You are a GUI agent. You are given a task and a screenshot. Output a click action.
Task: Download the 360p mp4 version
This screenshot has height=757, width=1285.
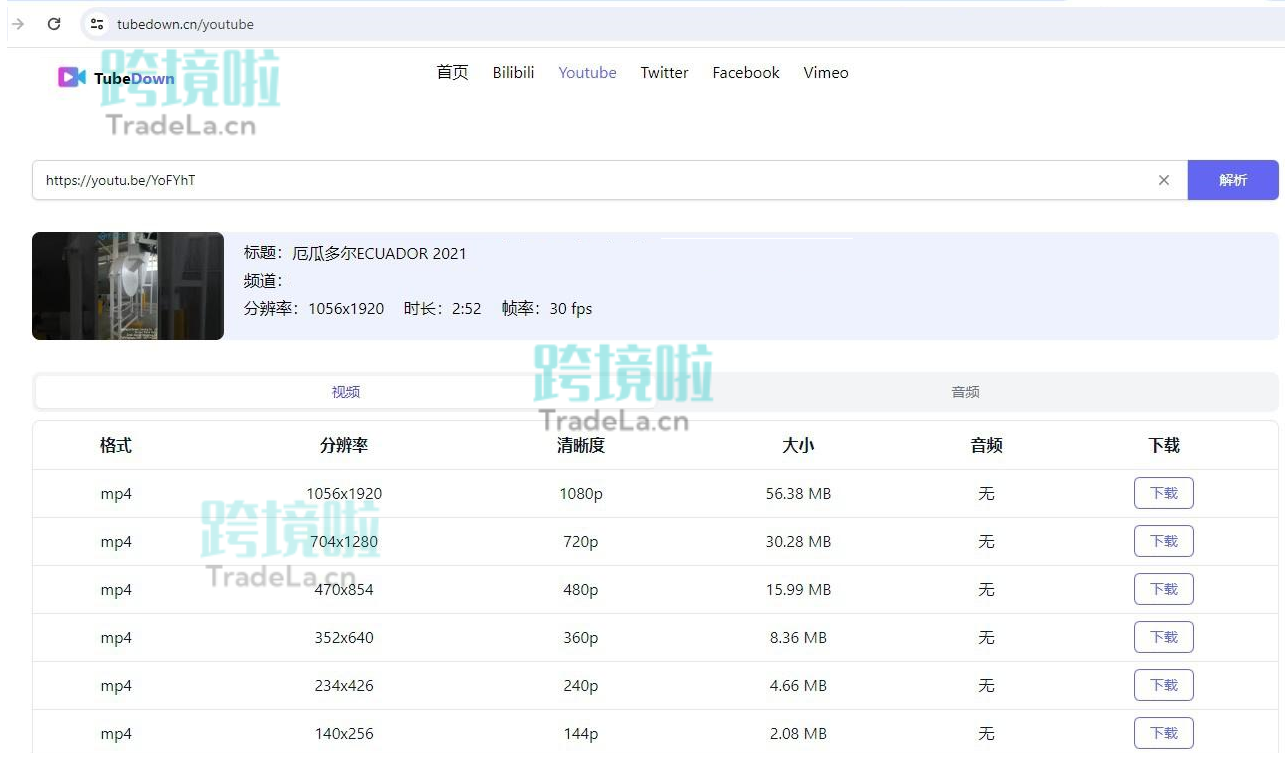[x=1163, y=637]
